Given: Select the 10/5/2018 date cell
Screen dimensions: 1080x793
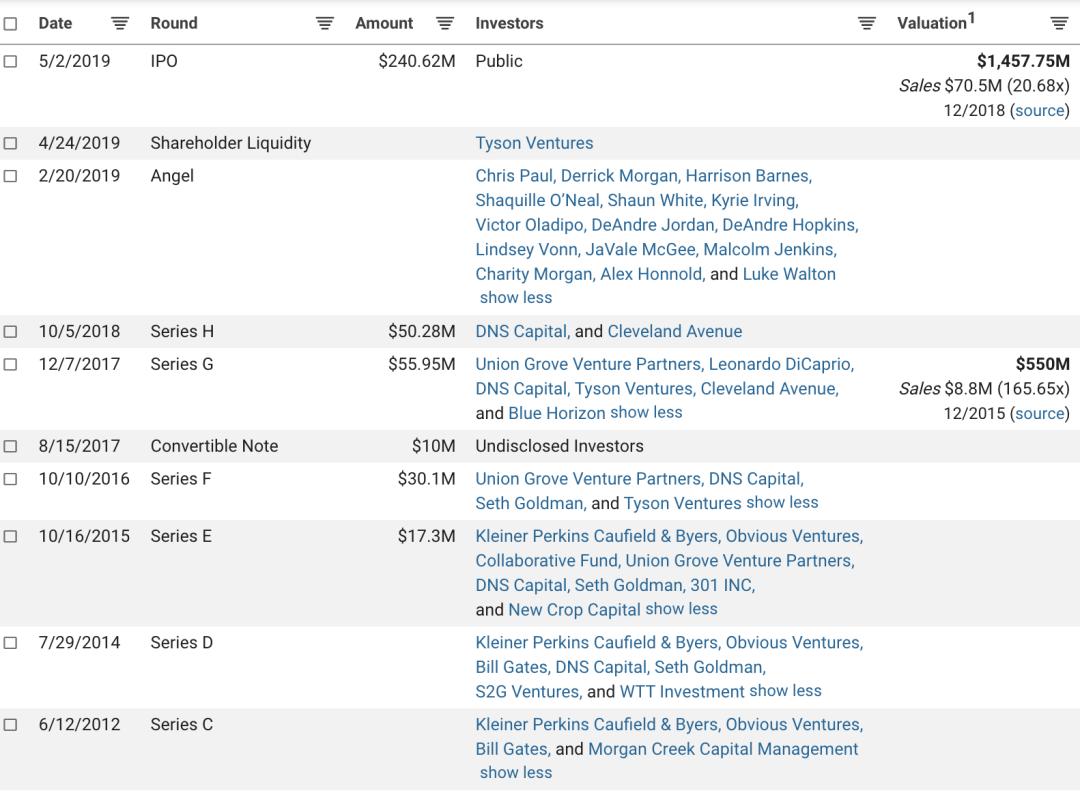Looking at the screenshot, I should pyautogui.click(x=79, y=331).
